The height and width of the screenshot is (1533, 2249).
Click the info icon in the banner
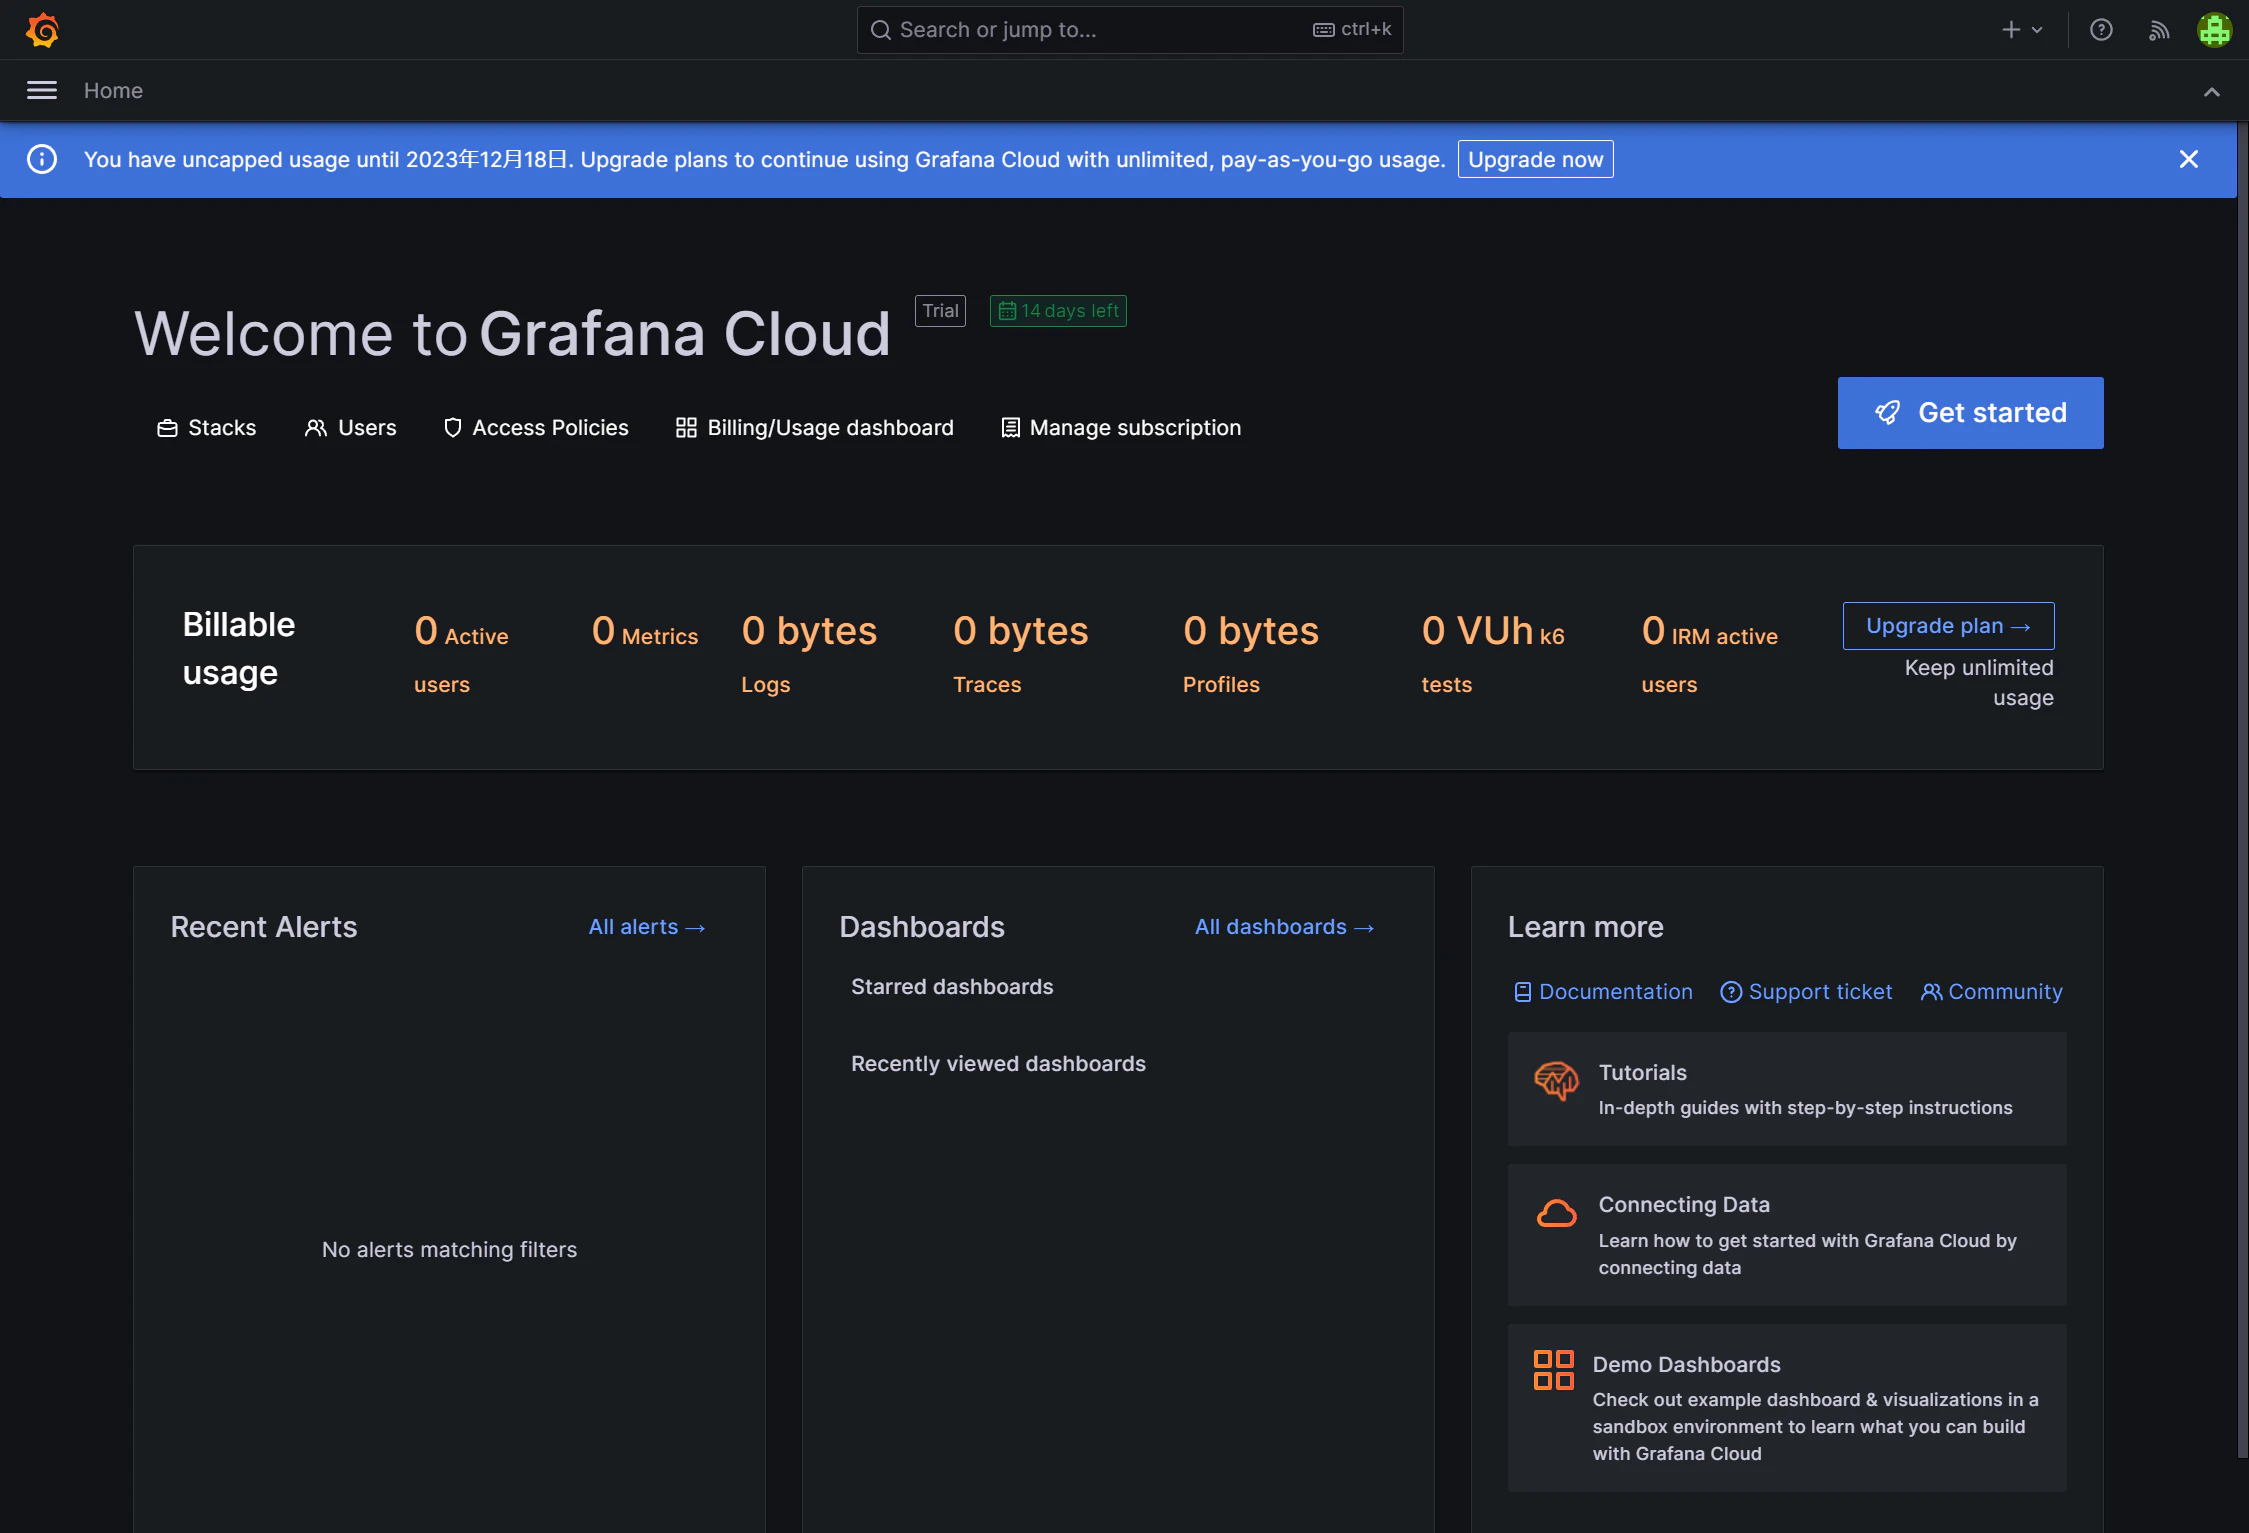(x=42, y=159)
